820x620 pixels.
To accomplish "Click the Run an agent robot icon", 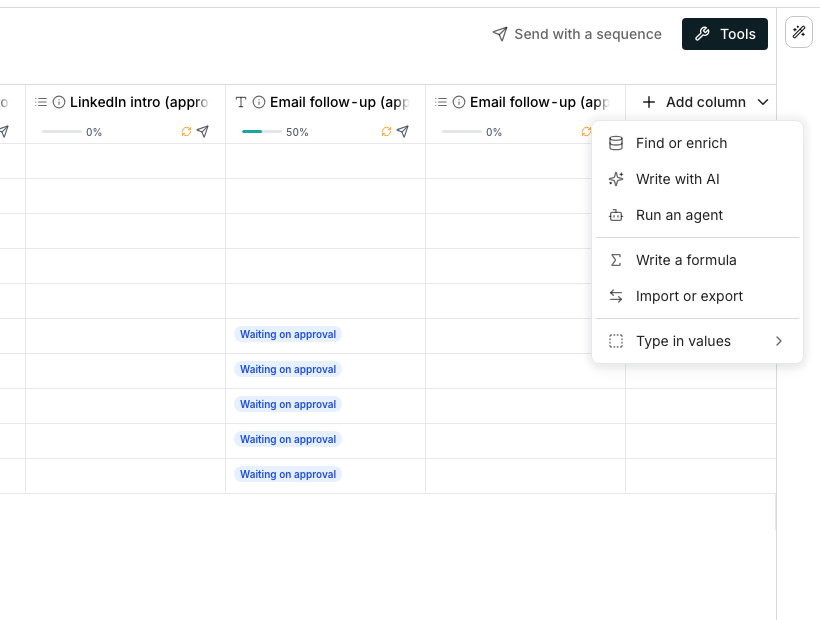I will [x=616, y=215].
